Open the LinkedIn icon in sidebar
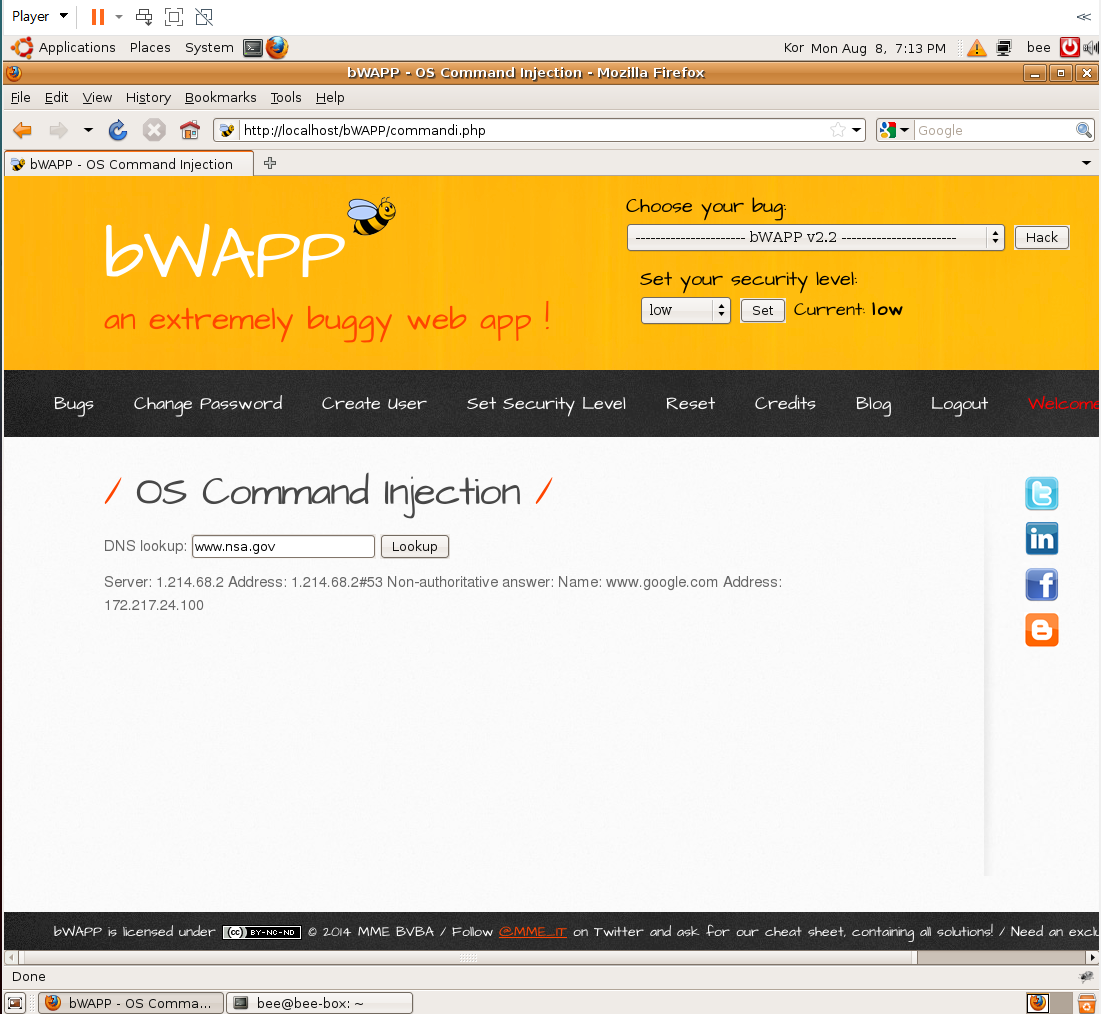 (x=1041, y=539)
